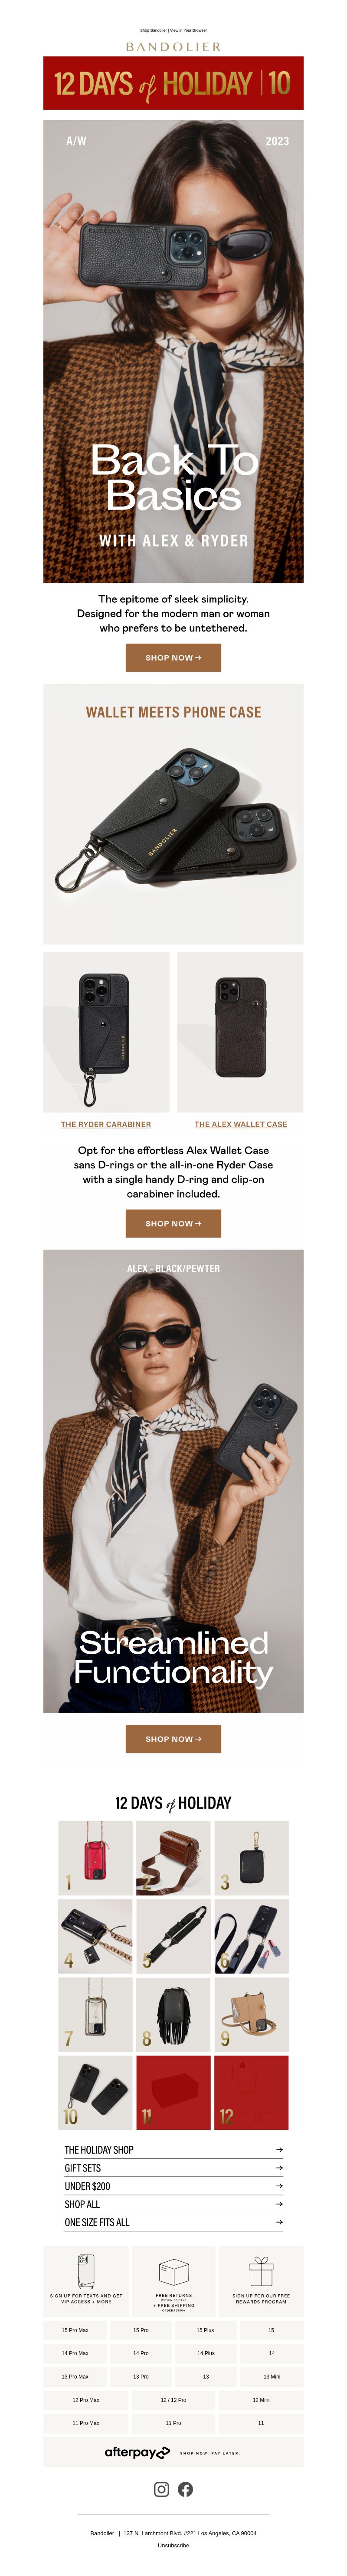This screenshot has height=2576, width=347.
Task: Select the 15 Pro Max model button
Action: 75,2329
